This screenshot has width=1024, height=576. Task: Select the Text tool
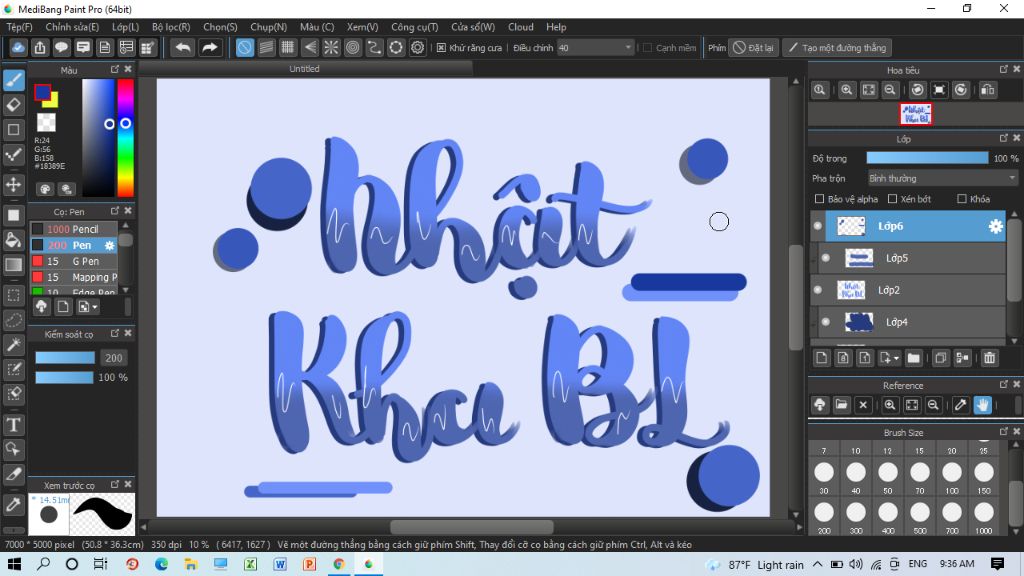pos(14,425)
